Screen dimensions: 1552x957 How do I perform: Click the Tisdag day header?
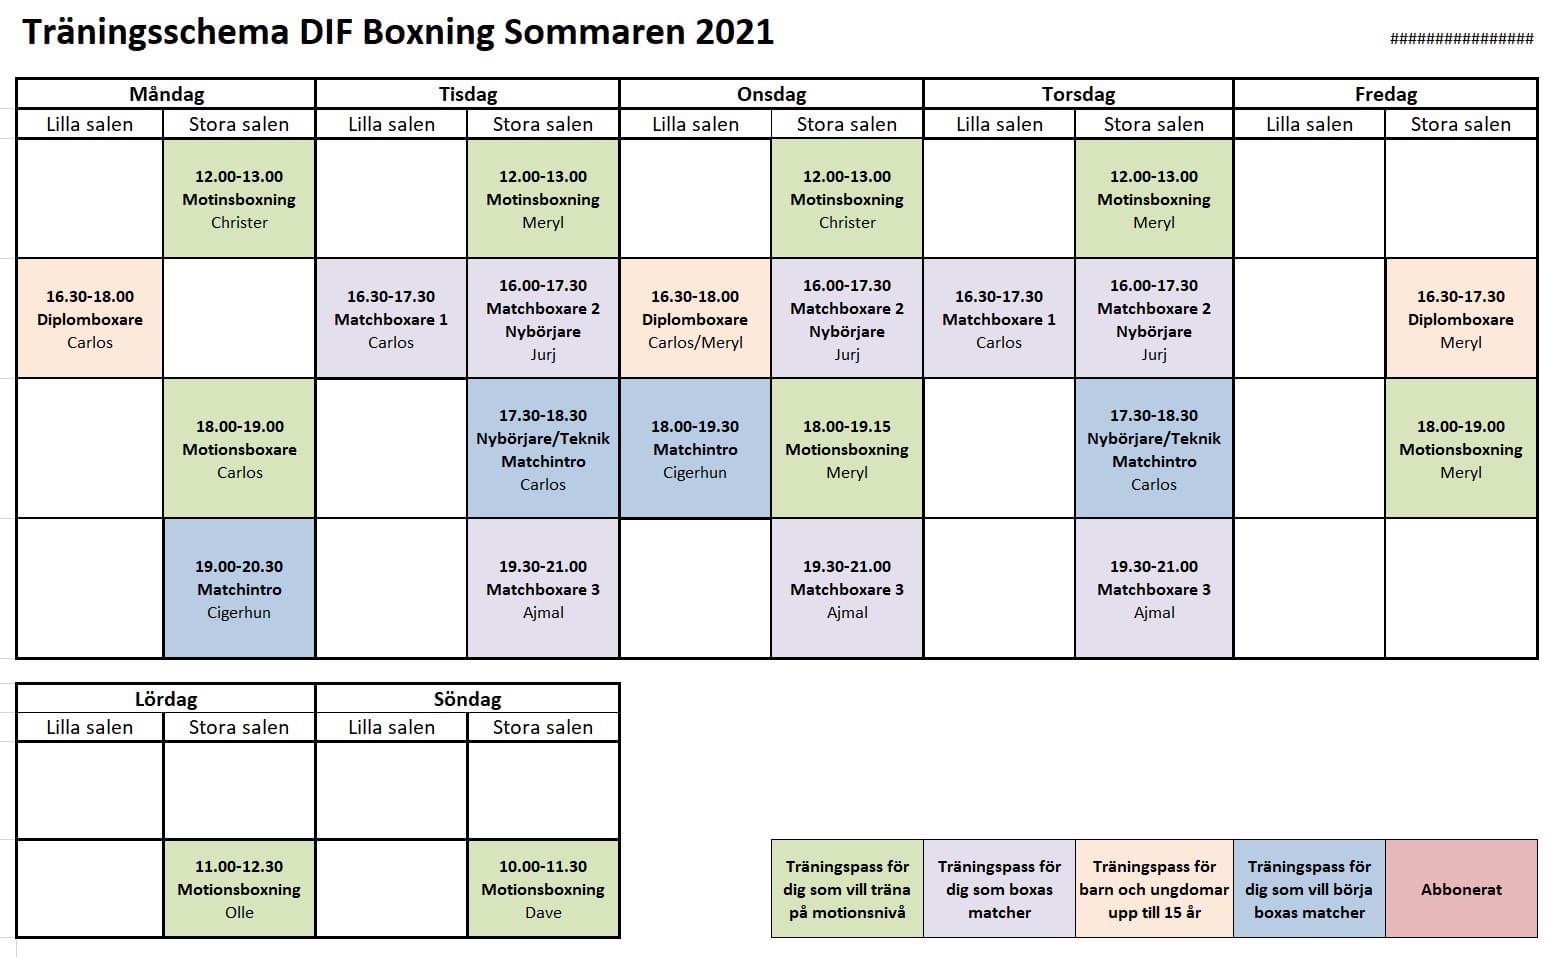[467, 94]
